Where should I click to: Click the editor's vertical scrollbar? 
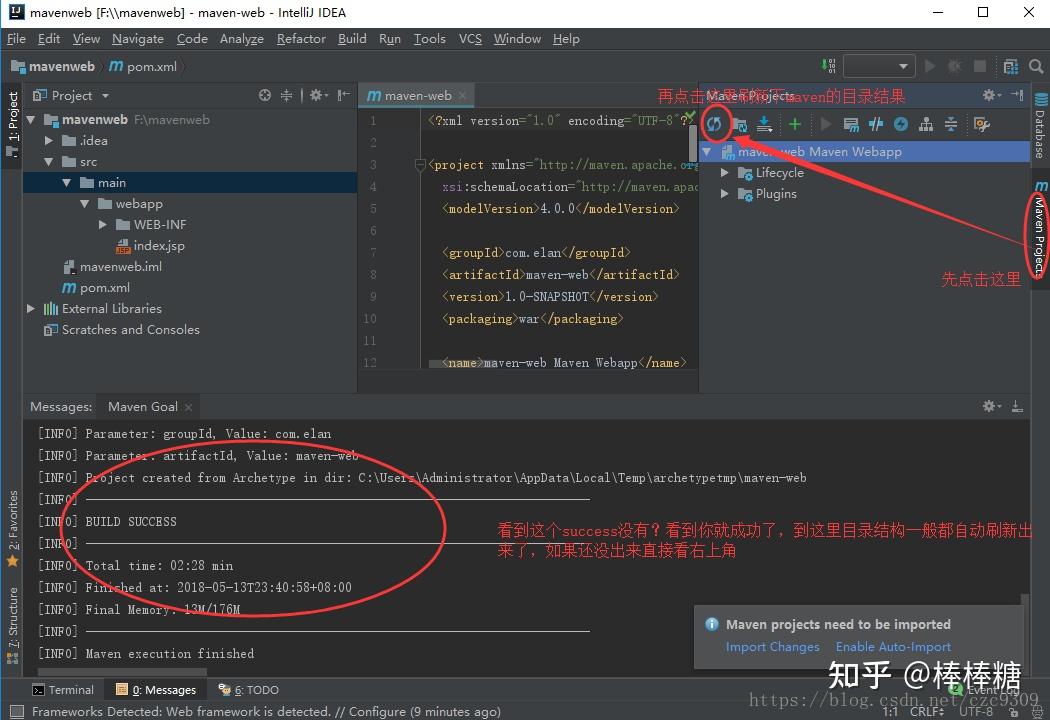(693, 140)
